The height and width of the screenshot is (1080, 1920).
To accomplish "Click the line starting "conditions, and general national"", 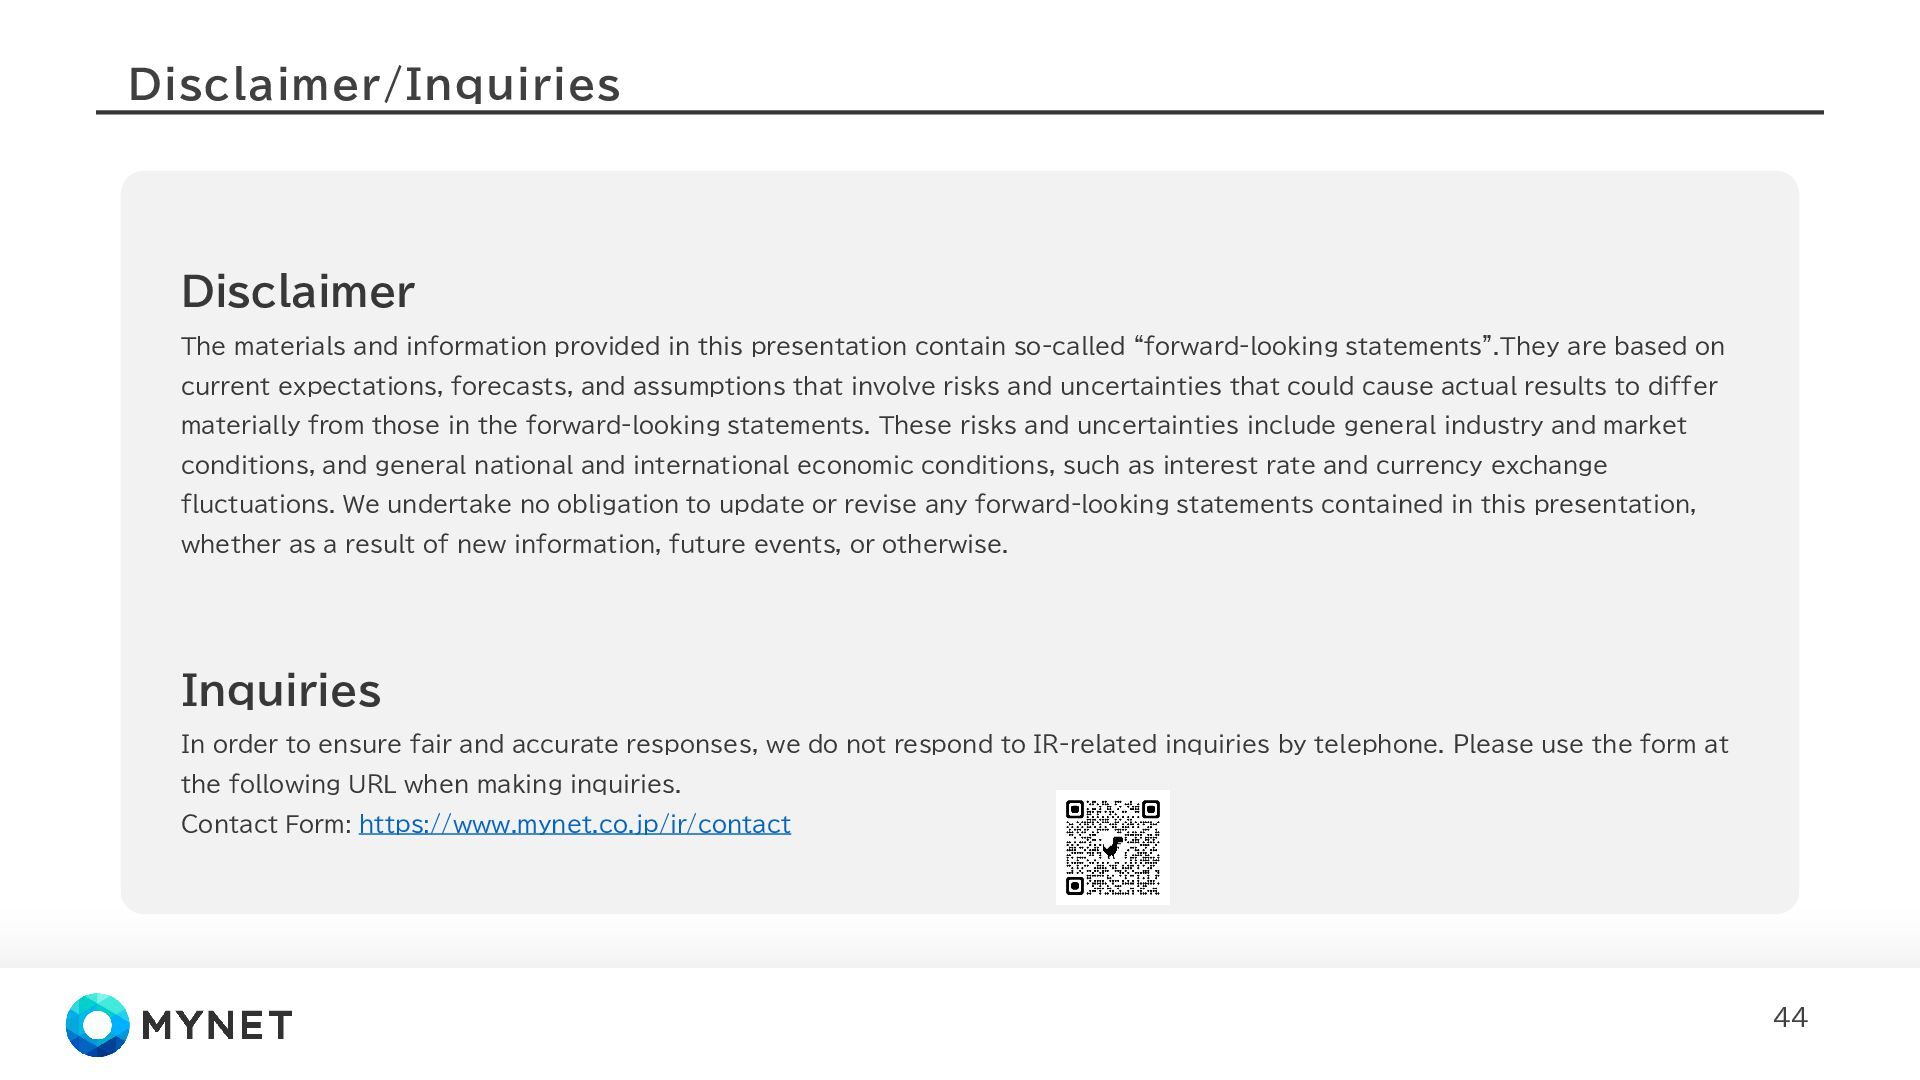I will (894, 465).
